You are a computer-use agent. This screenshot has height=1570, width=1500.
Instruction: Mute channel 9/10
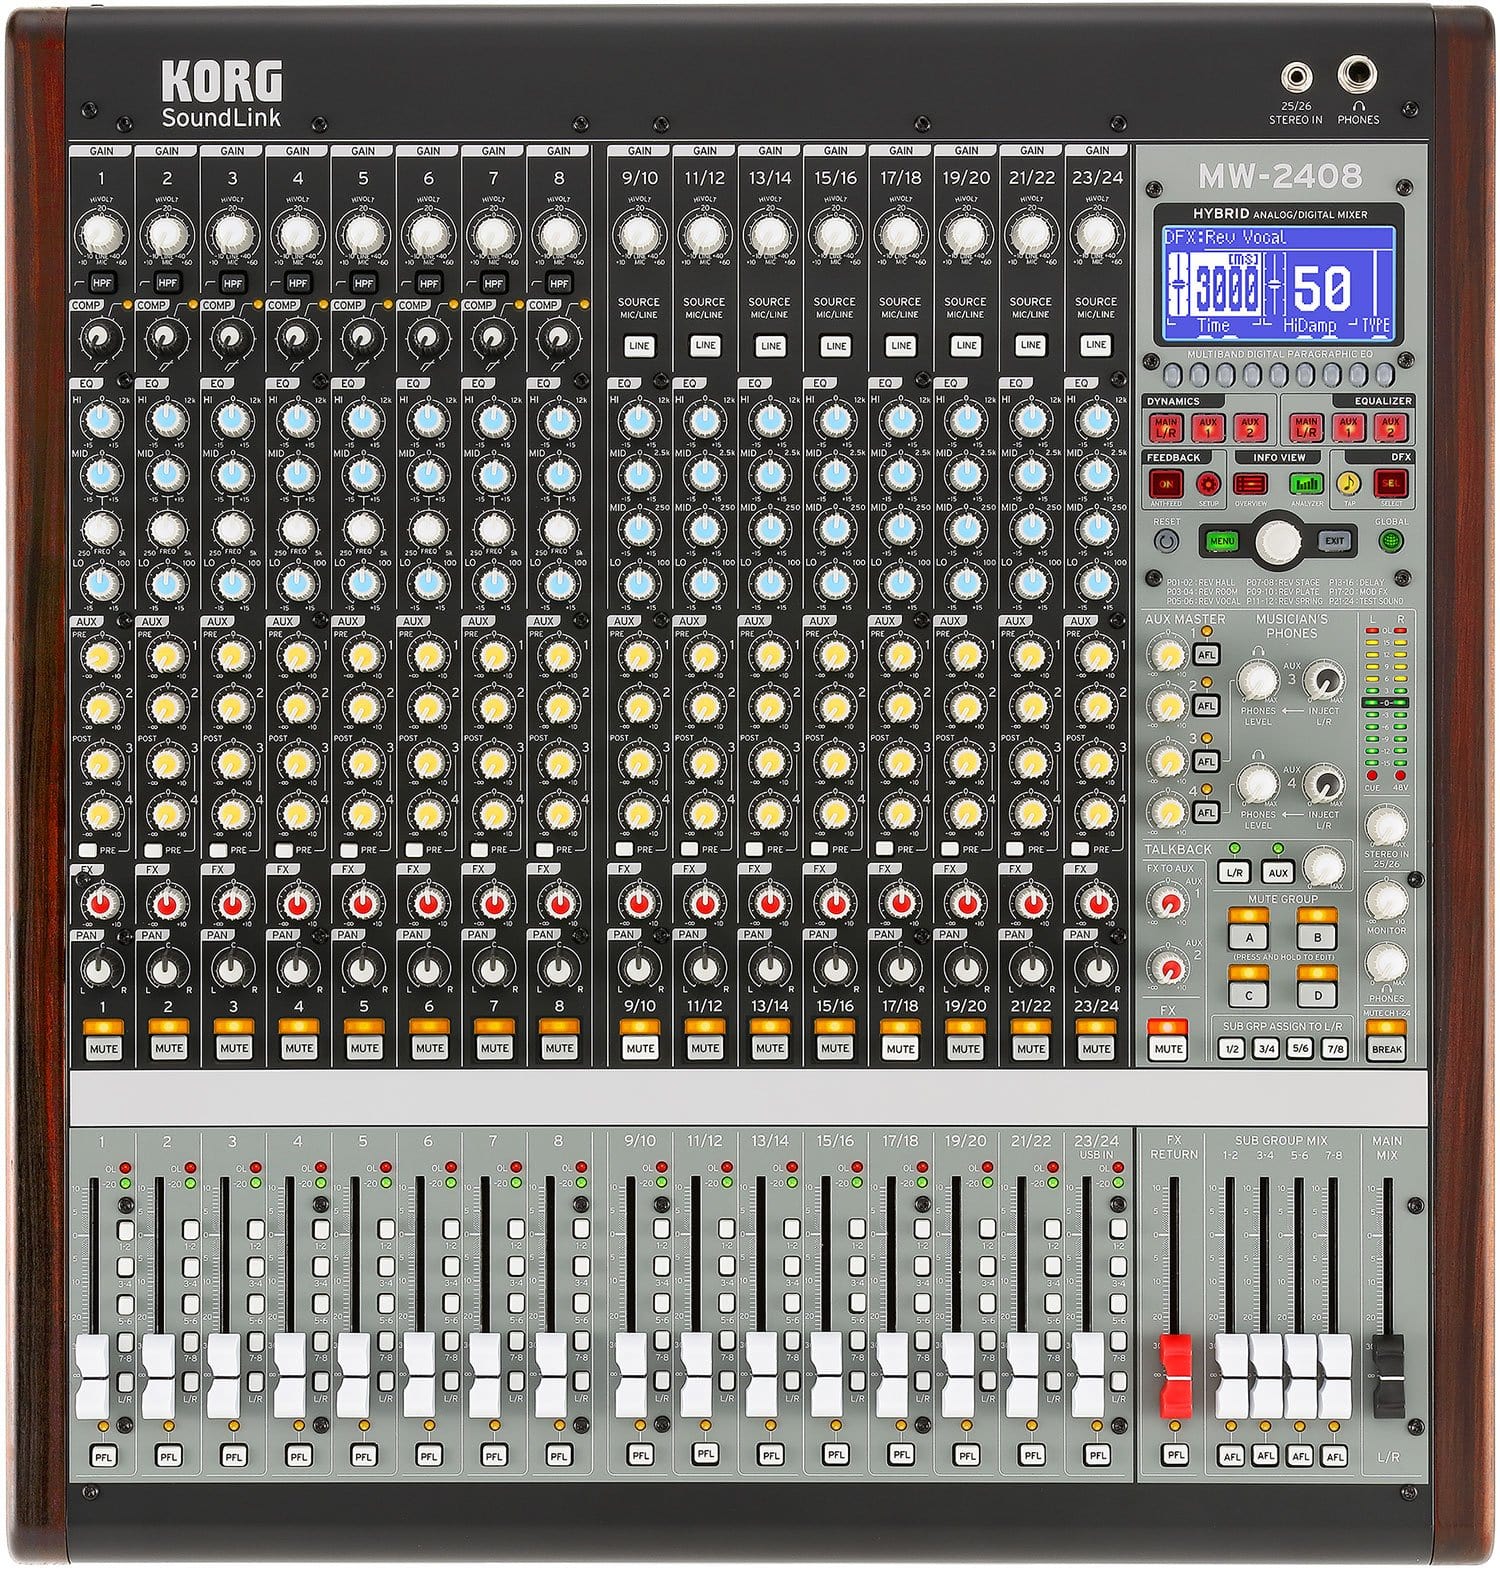(640, 1048)
